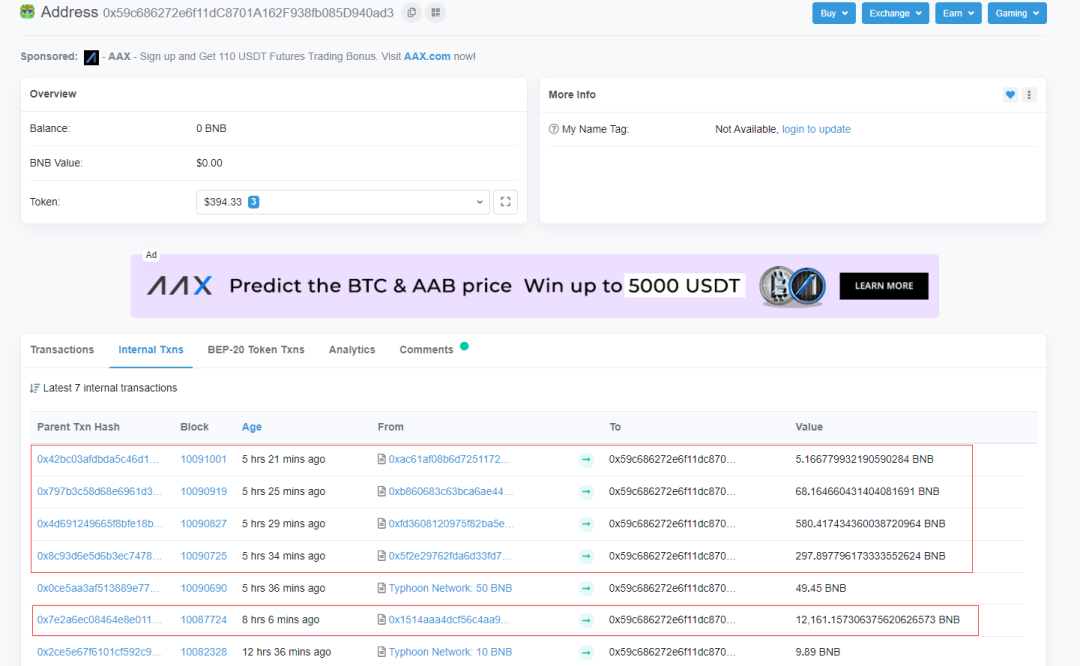Click the address blockie avatar icon

[x=28, y=12]
